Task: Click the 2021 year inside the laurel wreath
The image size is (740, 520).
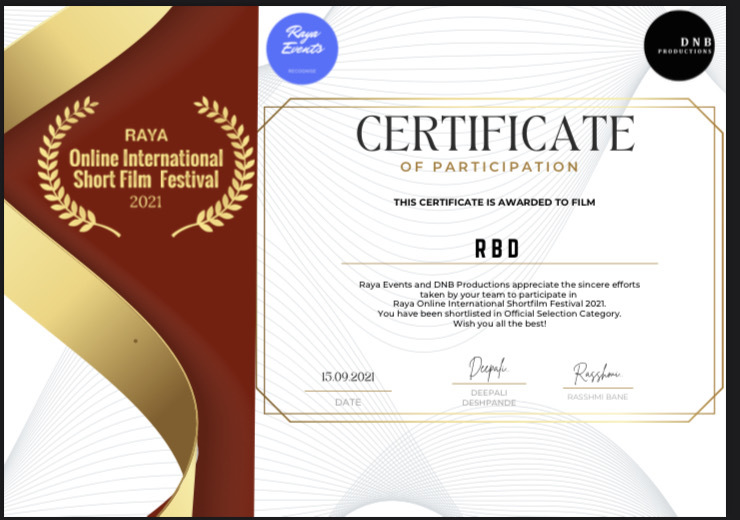Action: [146, 202]
